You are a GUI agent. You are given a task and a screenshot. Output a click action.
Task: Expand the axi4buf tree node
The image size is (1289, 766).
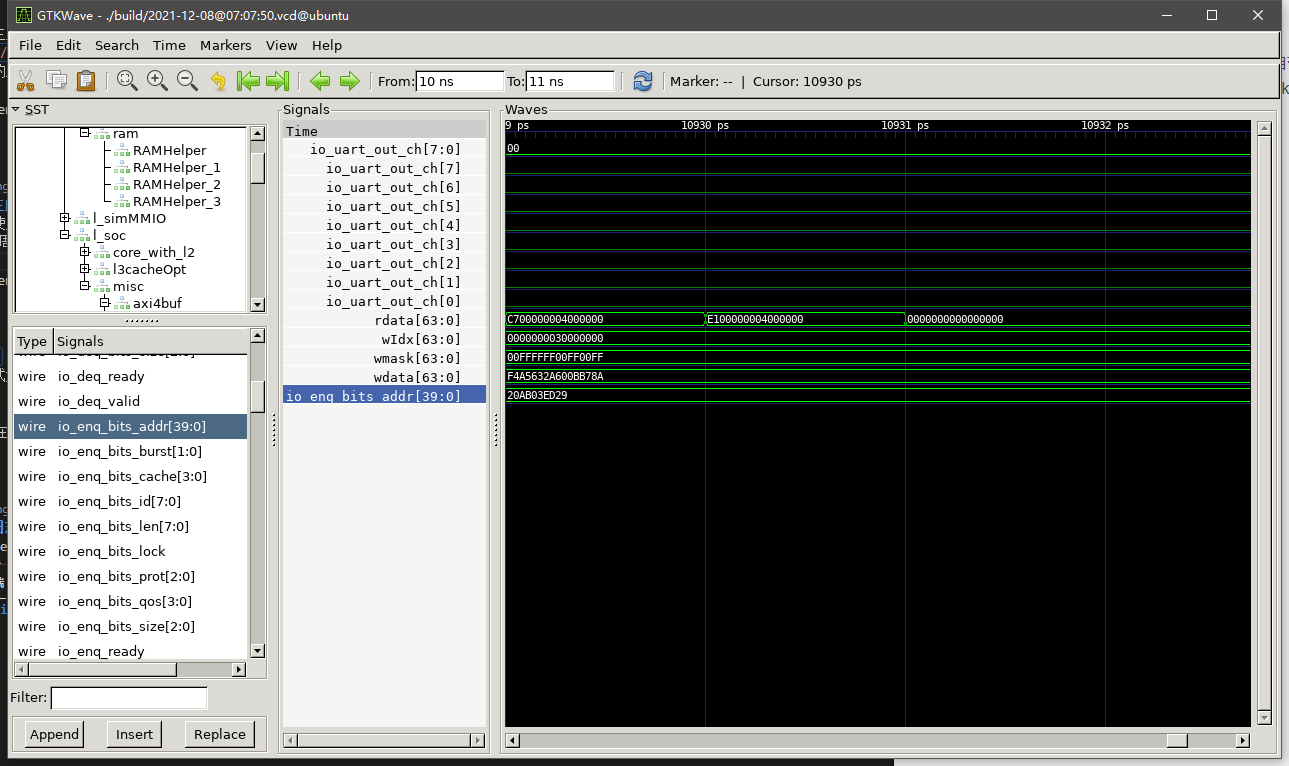[x=105, y=303]
